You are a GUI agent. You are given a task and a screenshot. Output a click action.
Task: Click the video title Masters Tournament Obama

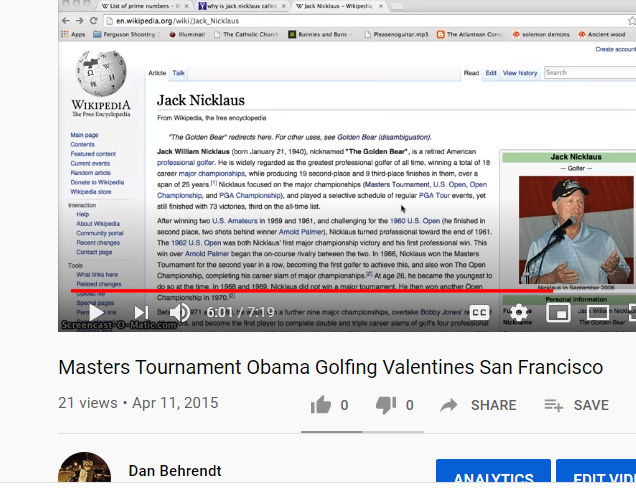coord(331,368)
